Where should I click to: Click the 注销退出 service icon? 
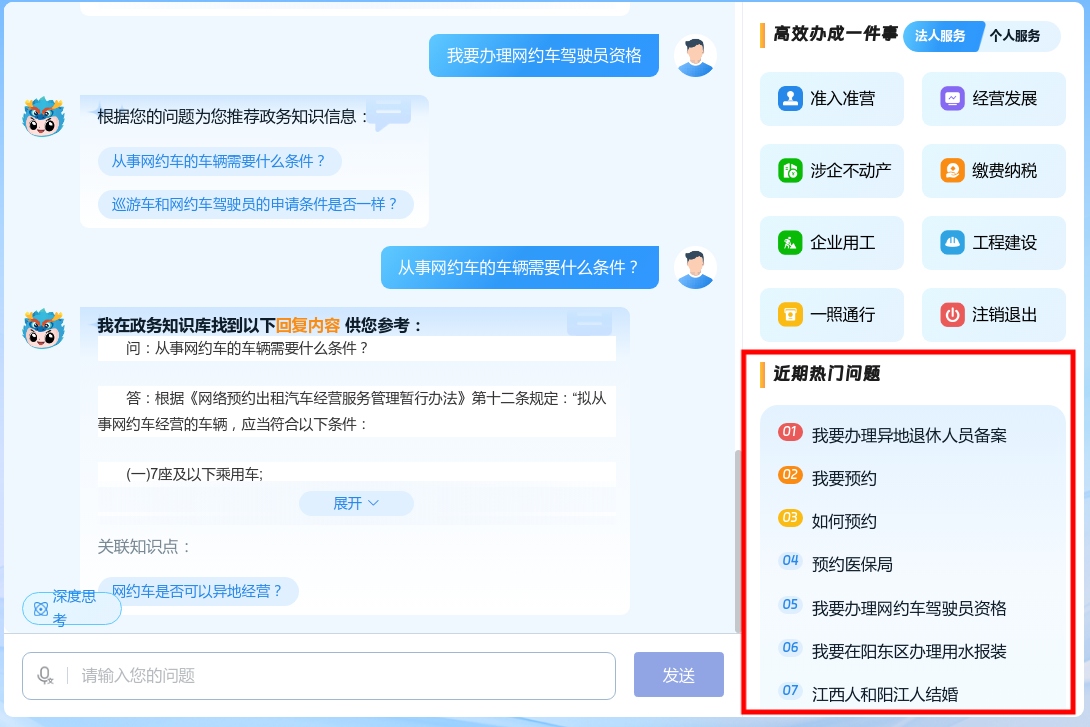point(993,314)
